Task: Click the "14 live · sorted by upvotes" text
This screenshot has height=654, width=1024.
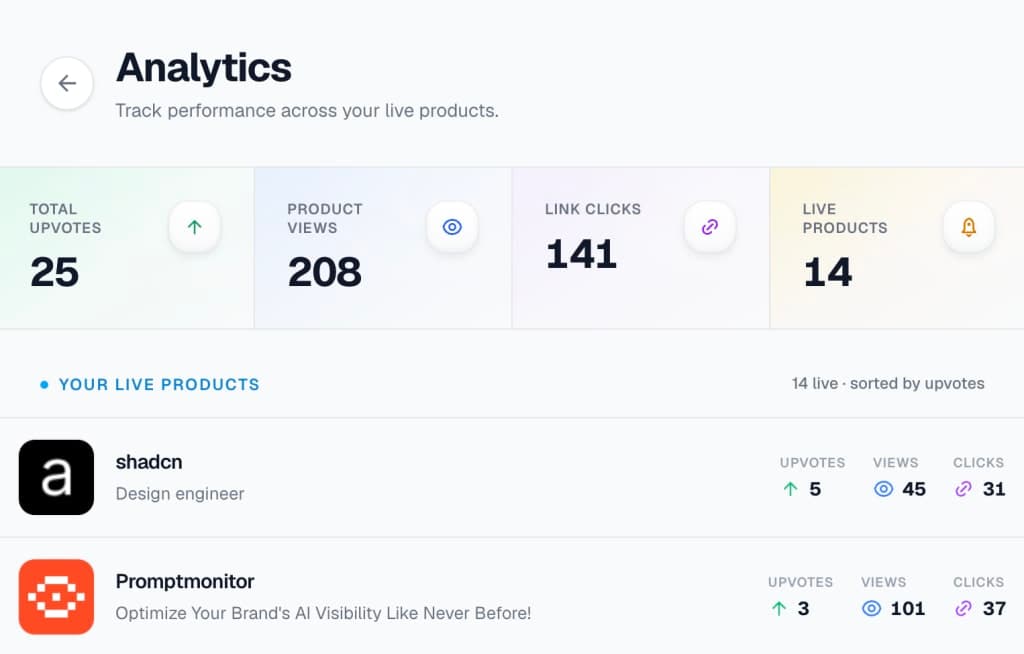Action: pyautogui.click(x=888, y=384)
